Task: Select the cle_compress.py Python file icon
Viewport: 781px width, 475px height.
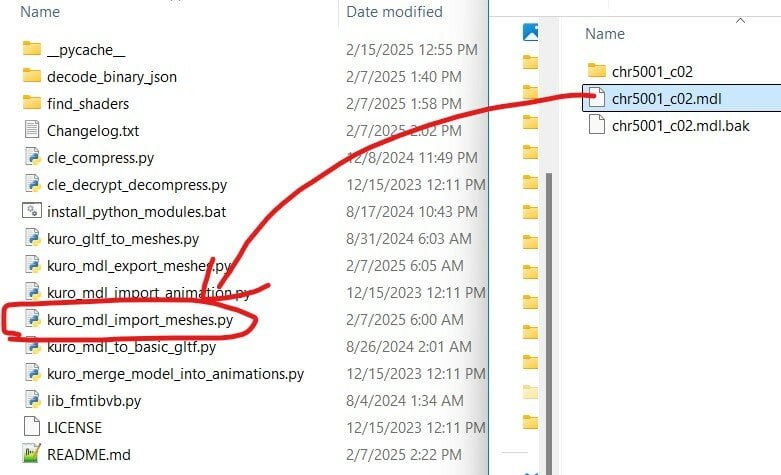Action: tap(32, 157)
